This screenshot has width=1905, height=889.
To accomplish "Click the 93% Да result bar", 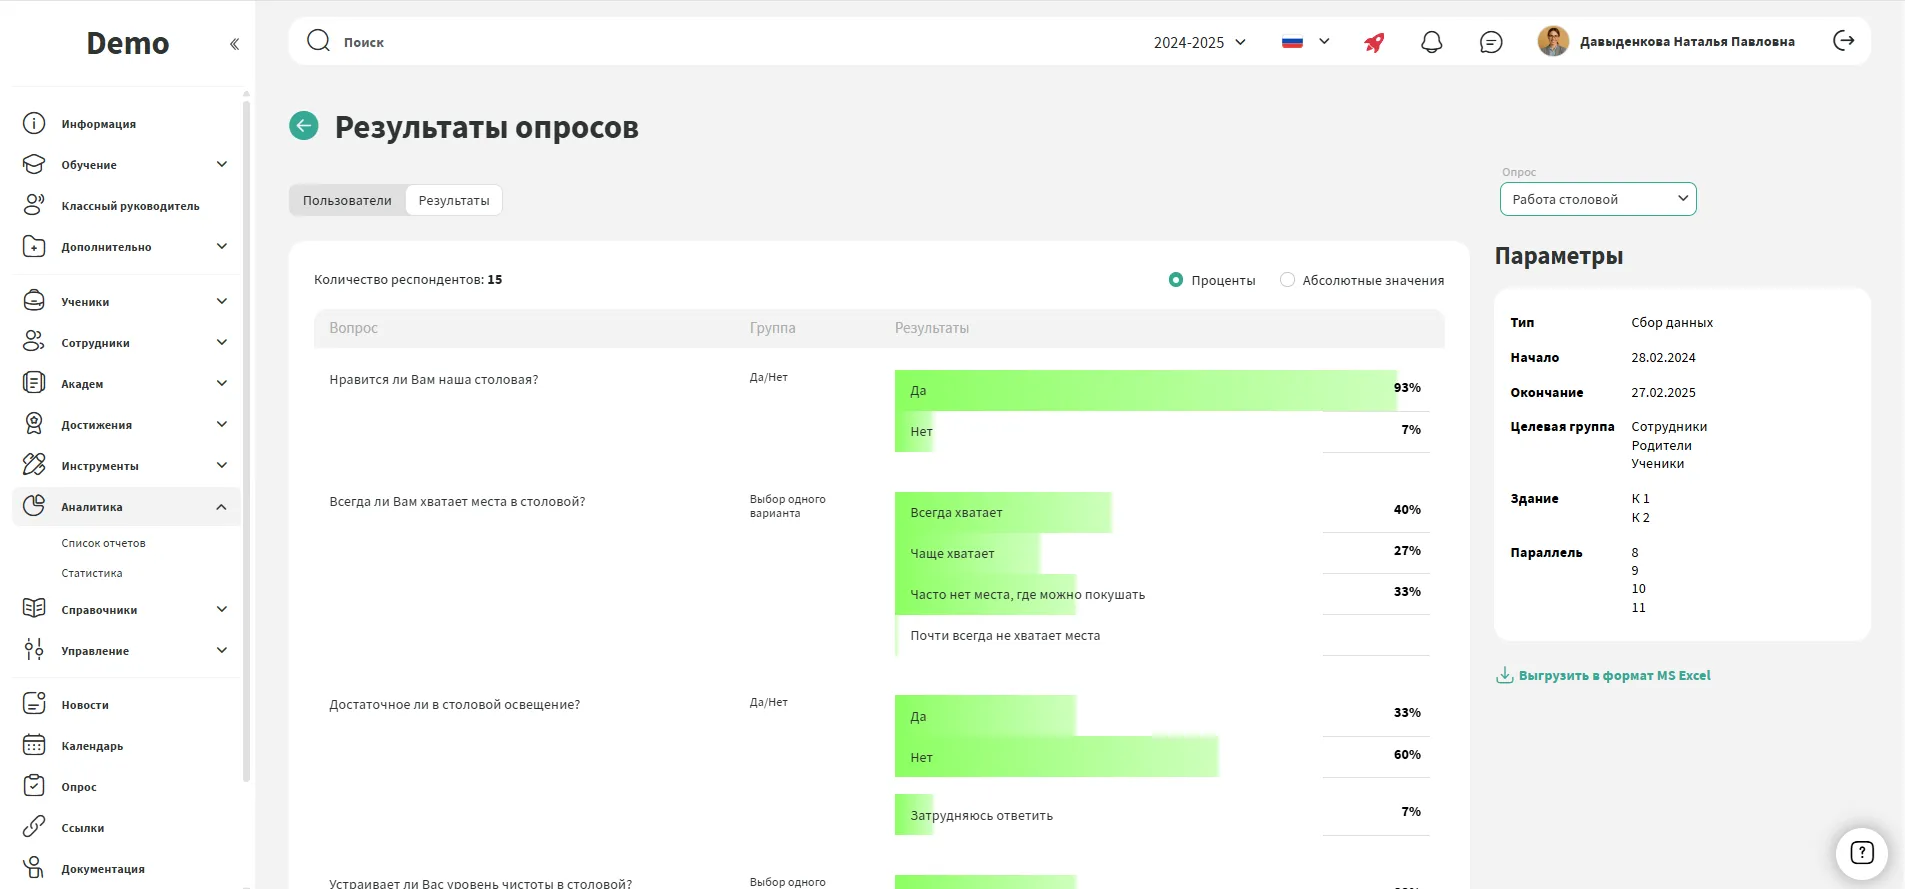I will (1144, 391).
